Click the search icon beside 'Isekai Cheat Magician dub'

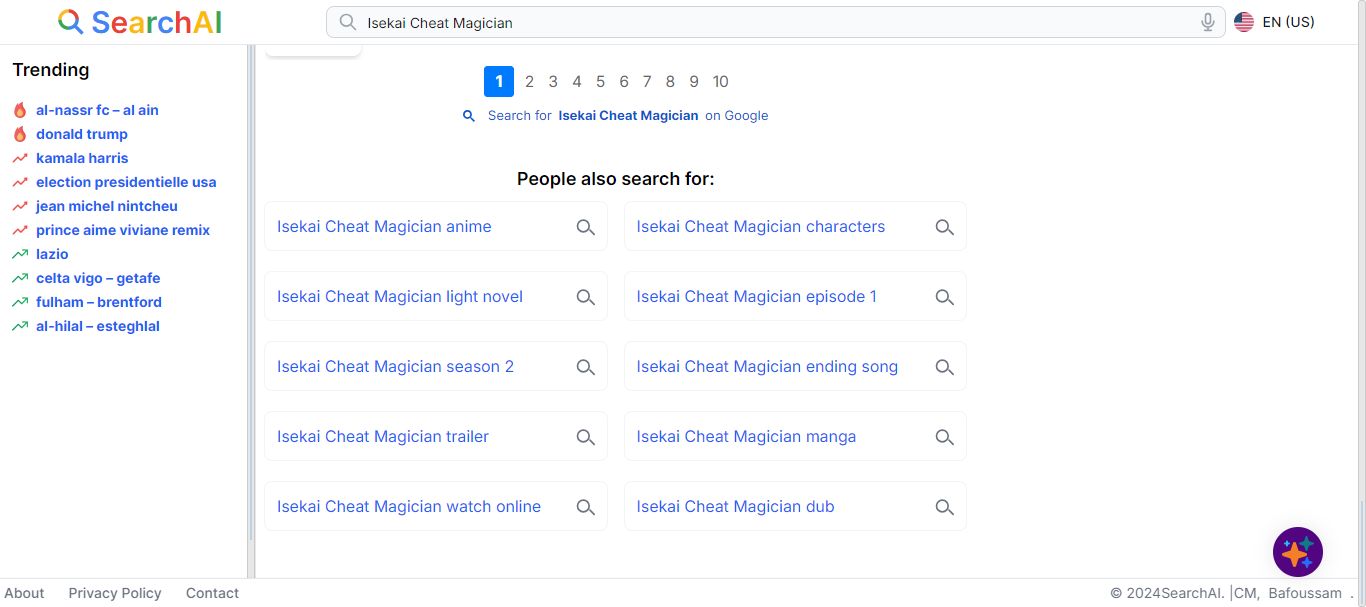coord(944,507)
